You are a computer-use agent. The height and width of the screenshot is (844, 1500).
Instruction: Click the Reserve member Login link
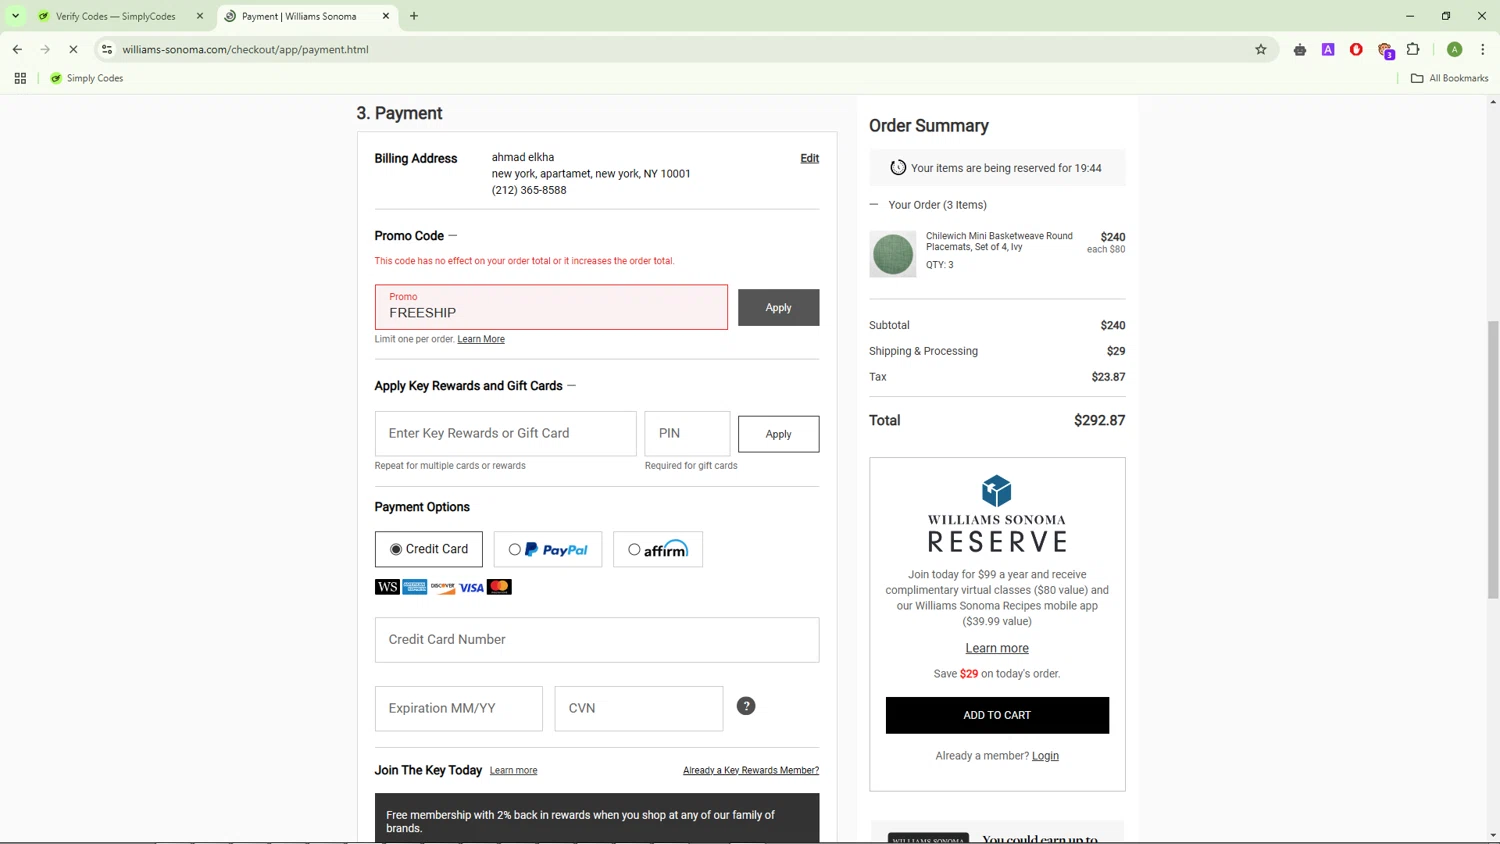(1045, 756)
